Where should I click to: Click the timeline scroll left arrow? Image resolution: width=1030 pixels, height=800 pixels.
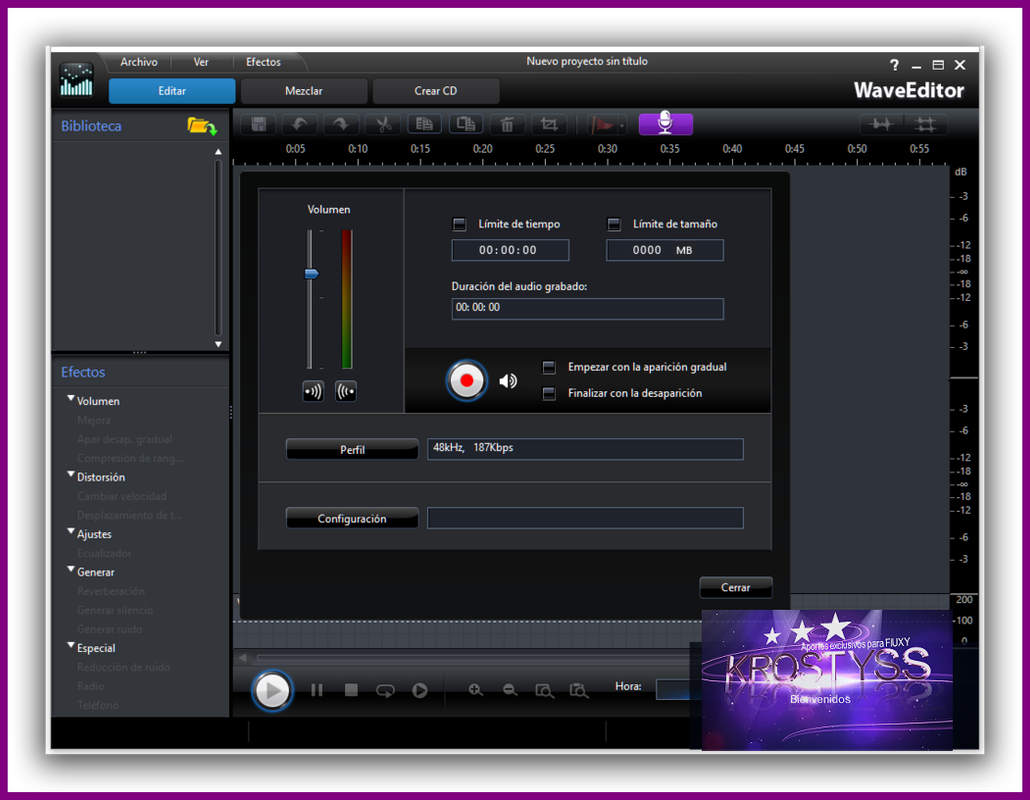pyautogui.click(x=243, y=657)
